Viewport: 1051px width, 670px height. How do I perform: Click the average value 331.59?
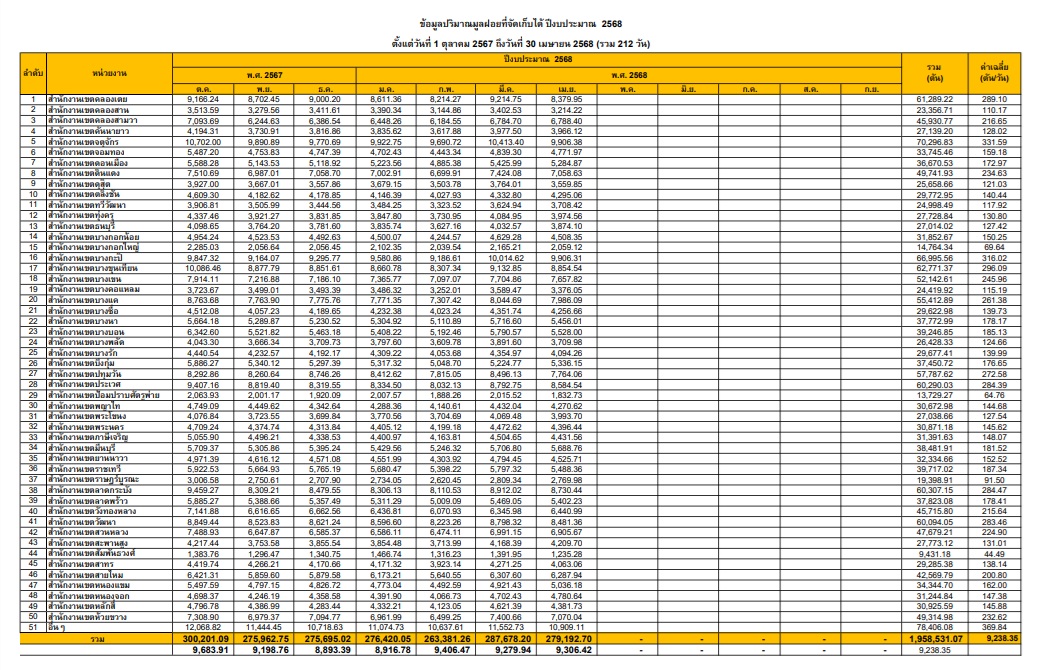(x=995, y=142)
